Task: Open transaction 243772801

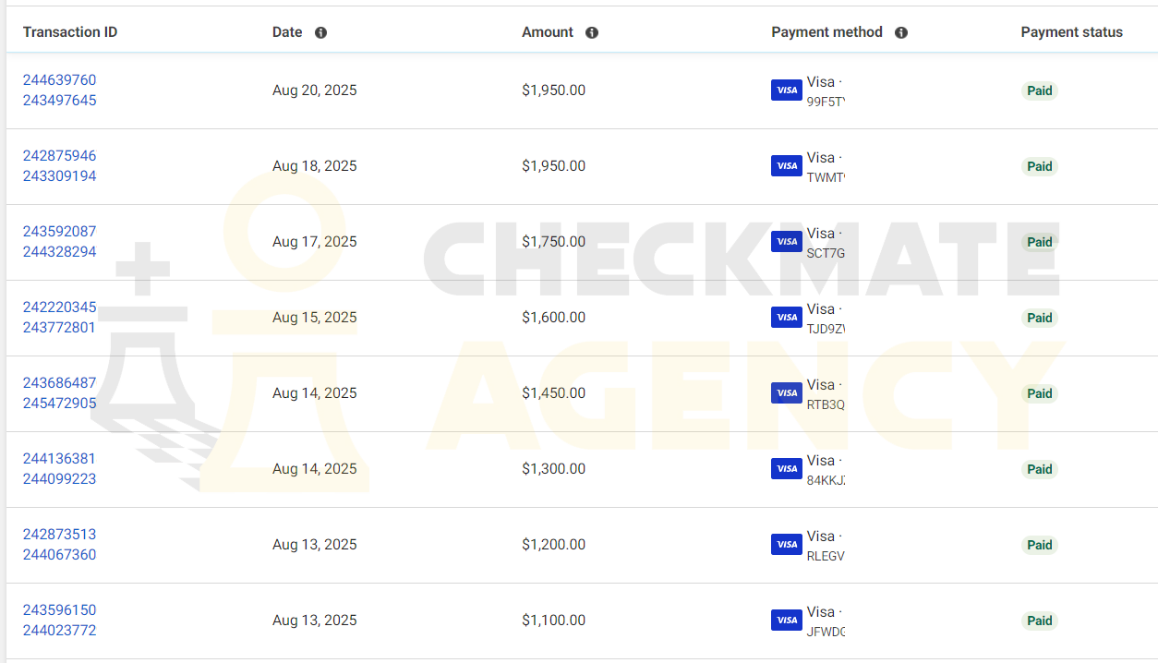Action: 59,328
